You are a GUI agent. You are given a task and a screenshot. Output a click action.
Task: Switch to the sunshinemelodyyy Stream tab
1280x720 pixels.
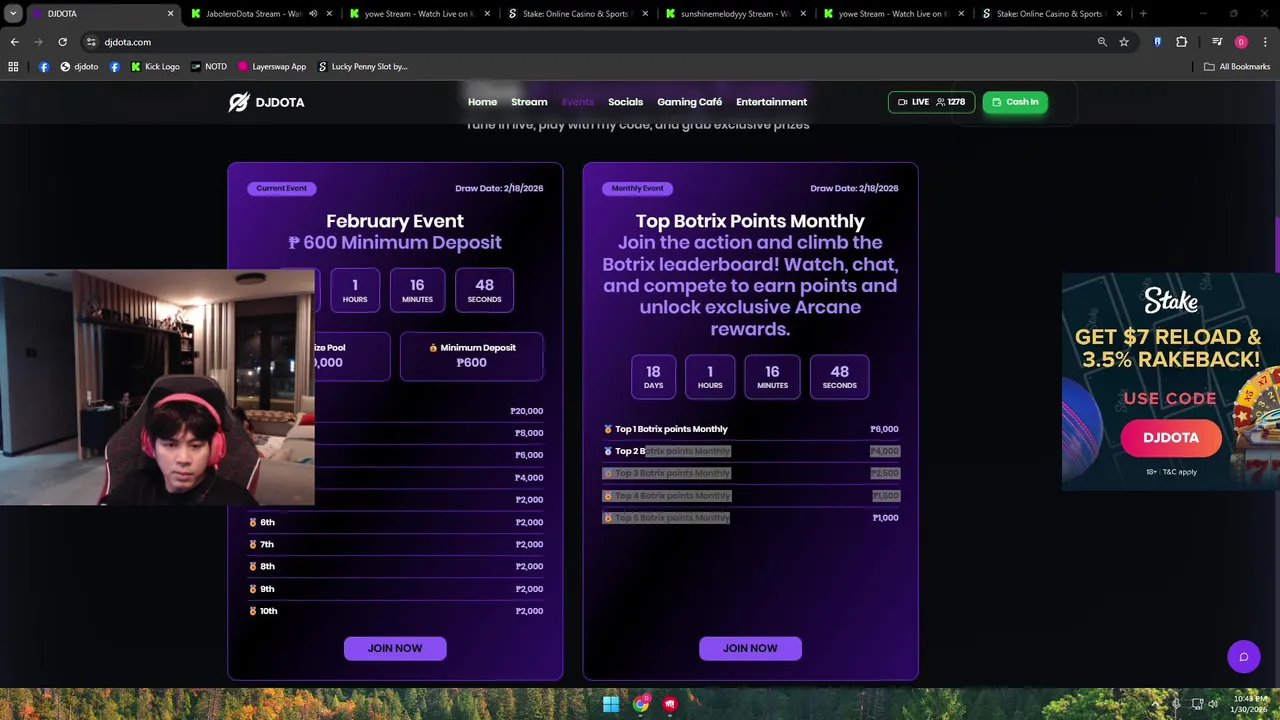[735, 14]
